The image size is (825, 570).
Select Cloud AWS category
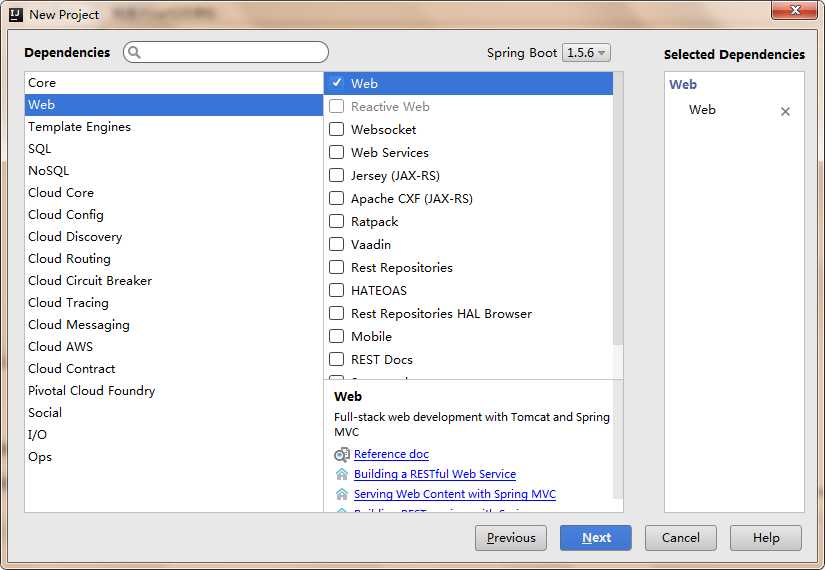pyautogui.click(x=174, y=347)
